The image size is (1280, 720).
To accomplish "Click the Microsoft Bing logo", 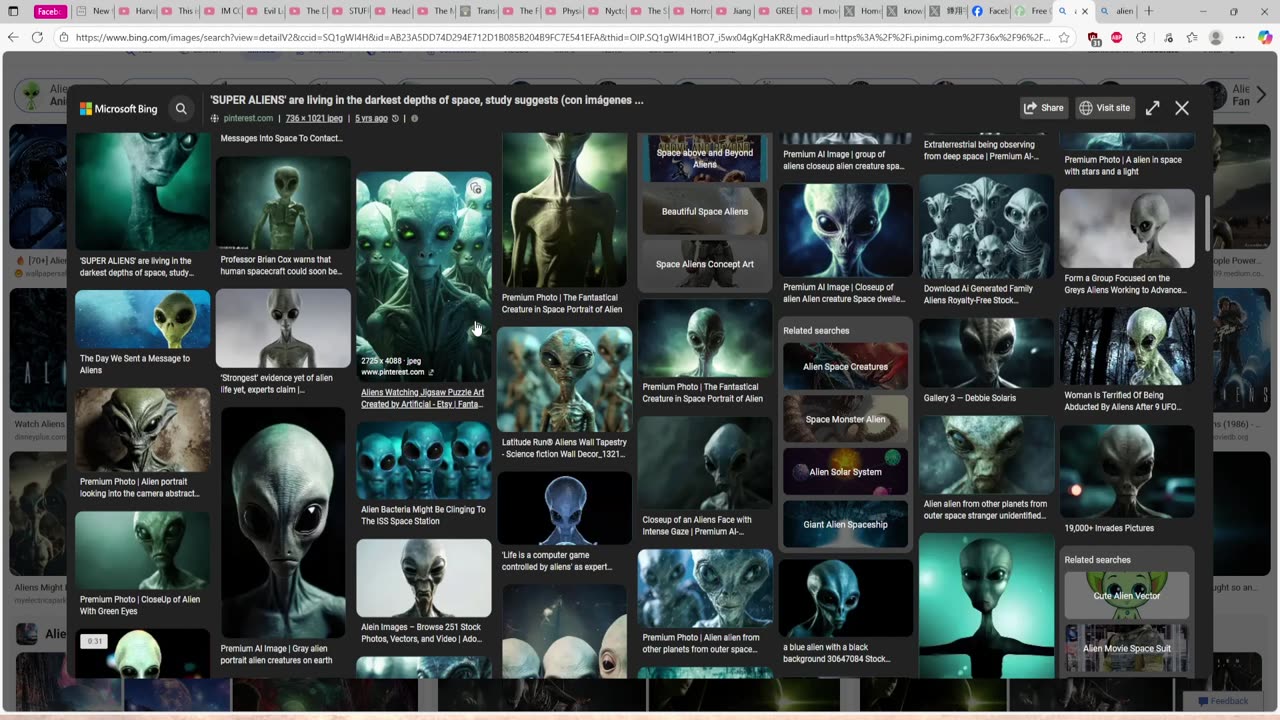I will (x=119, y=108).
